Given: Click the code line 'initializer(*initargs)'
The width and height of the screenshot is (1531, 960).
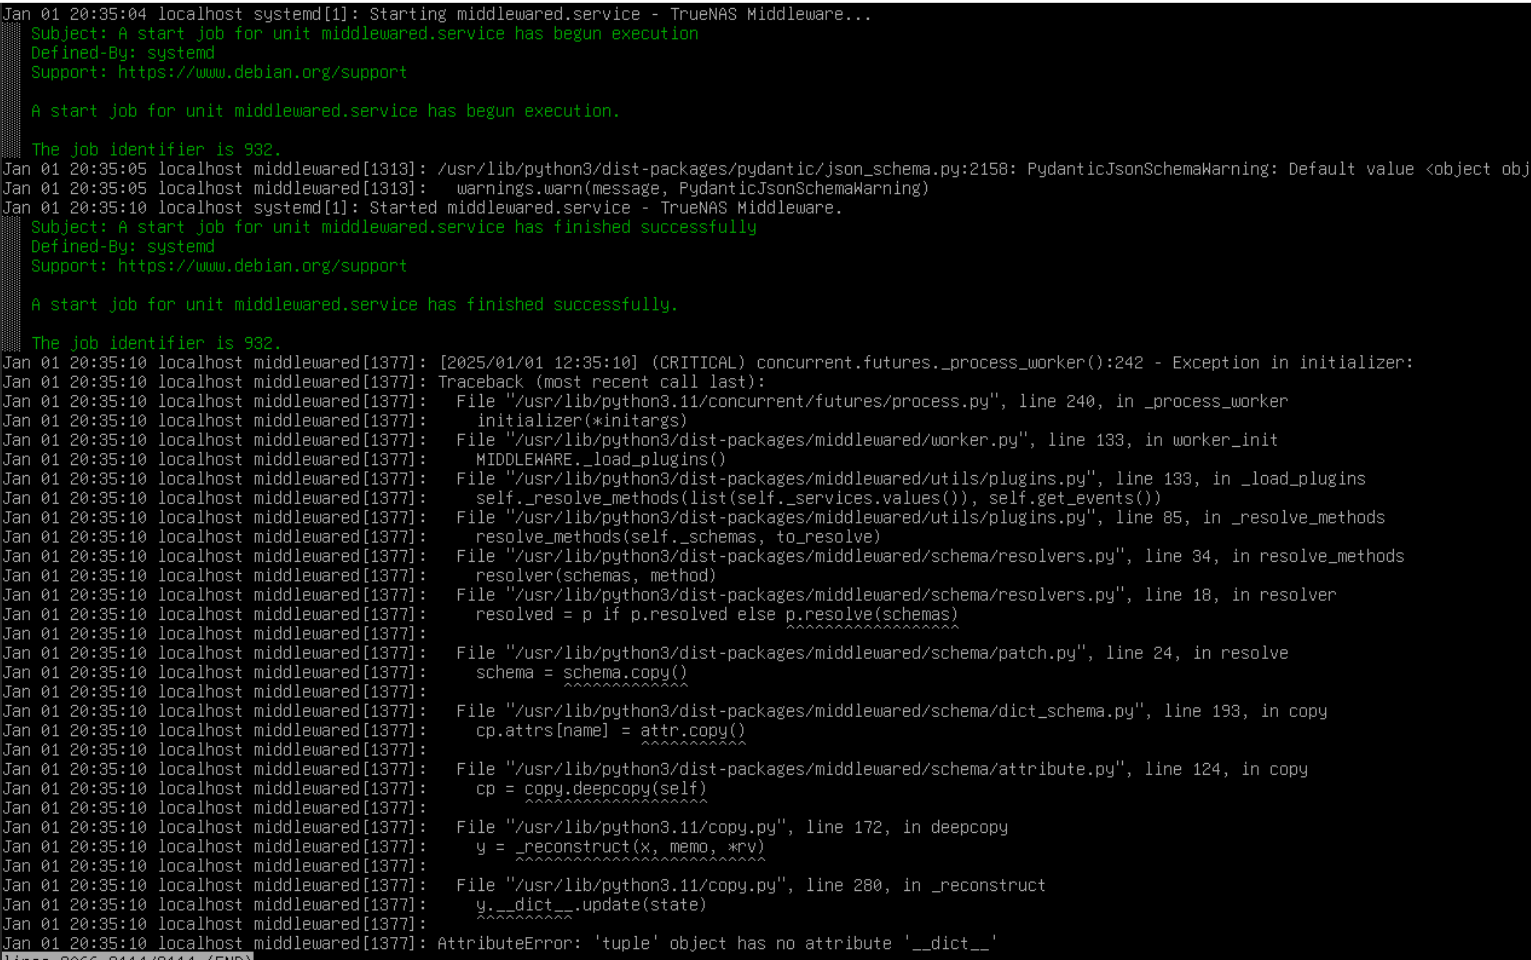Looking at the screenshot, I should tap(581, 421).
